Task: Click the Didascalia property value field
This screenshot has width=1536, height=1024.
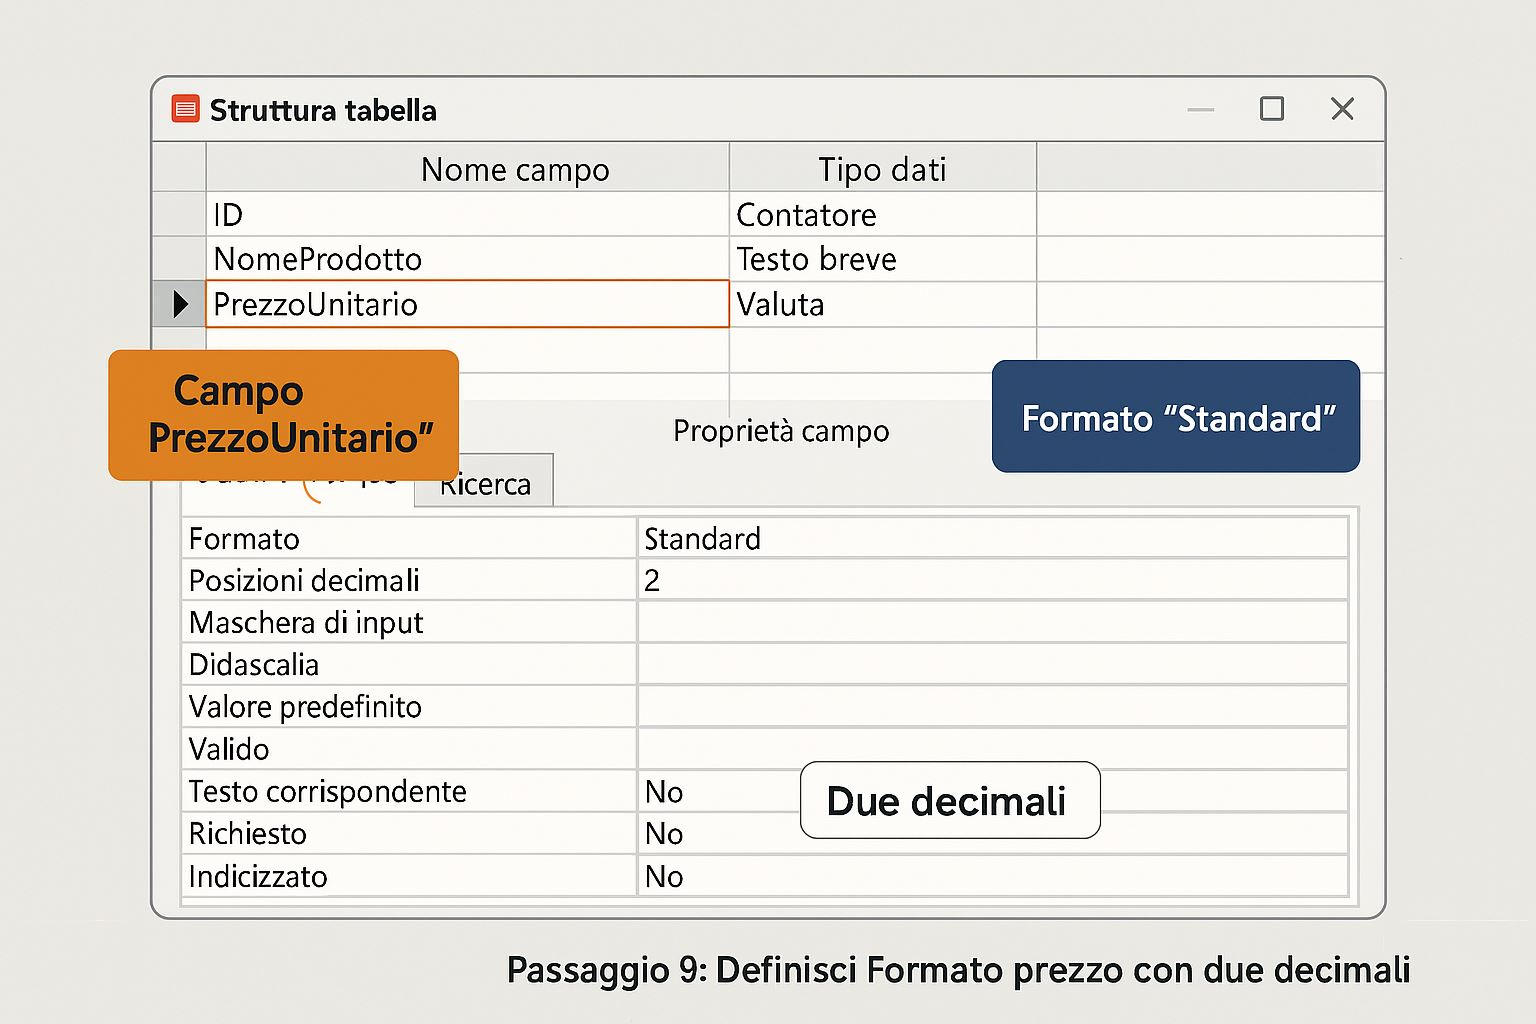Action: (992, 664)
